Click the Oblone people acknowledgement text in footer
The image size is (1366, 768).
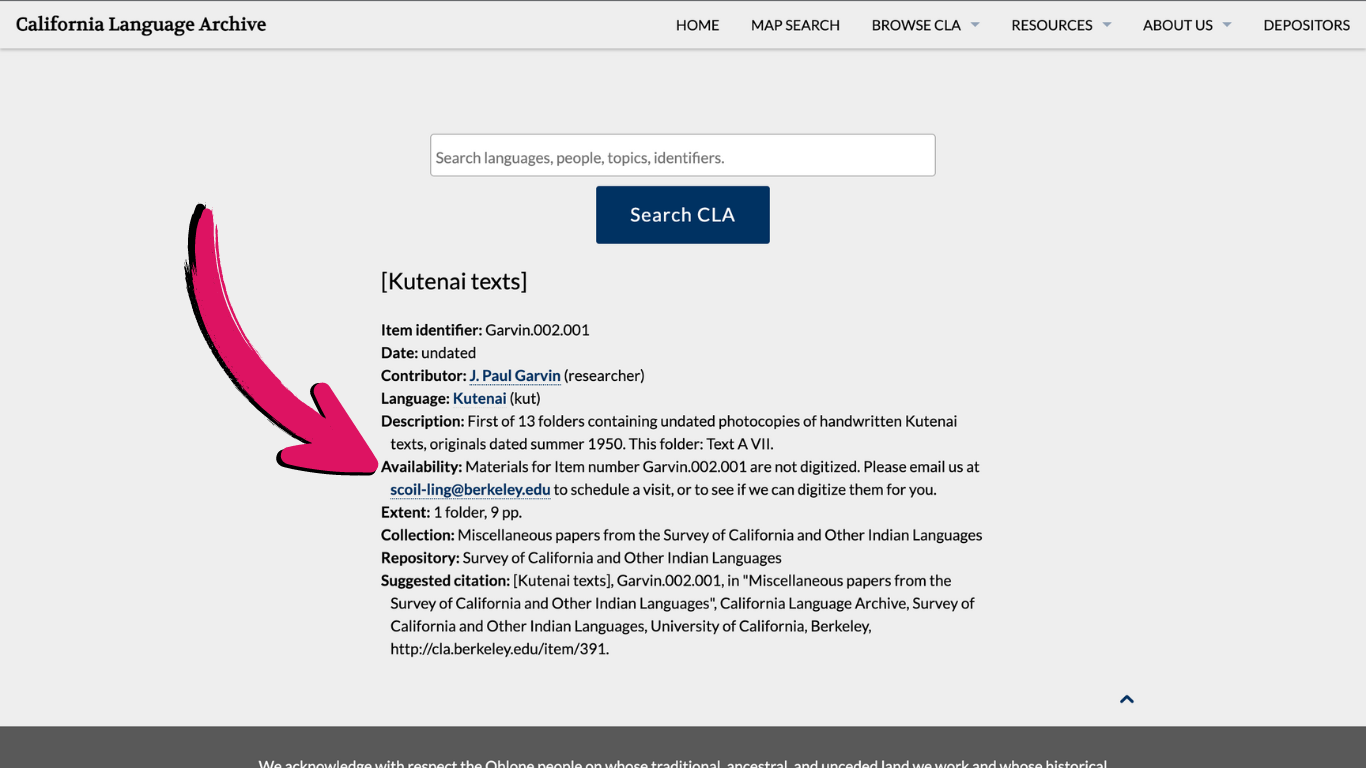tap(683, 764)
